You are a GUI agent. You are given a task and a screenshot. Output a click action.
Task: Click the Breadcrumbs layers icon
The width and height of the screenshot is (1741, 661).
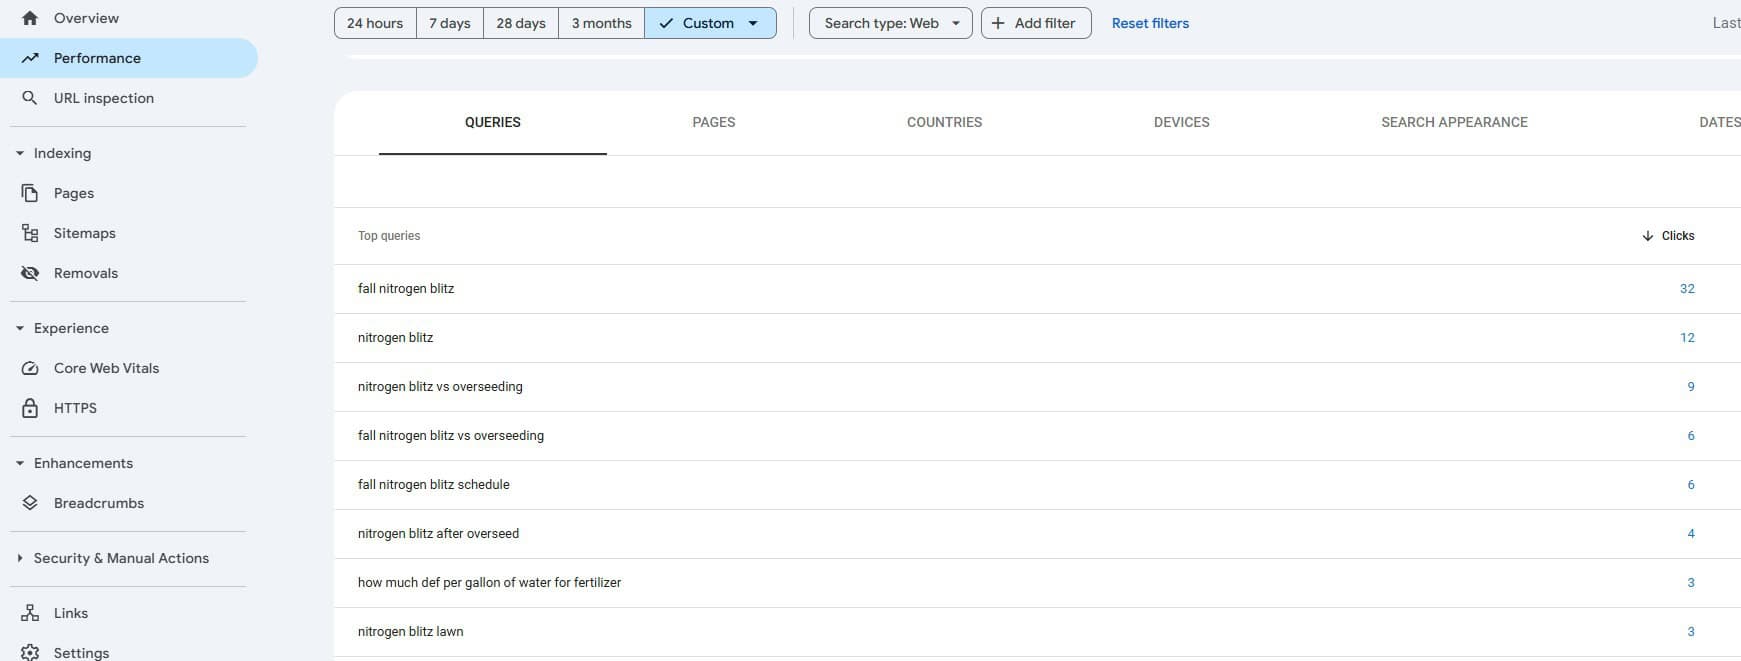coord(30,503)
